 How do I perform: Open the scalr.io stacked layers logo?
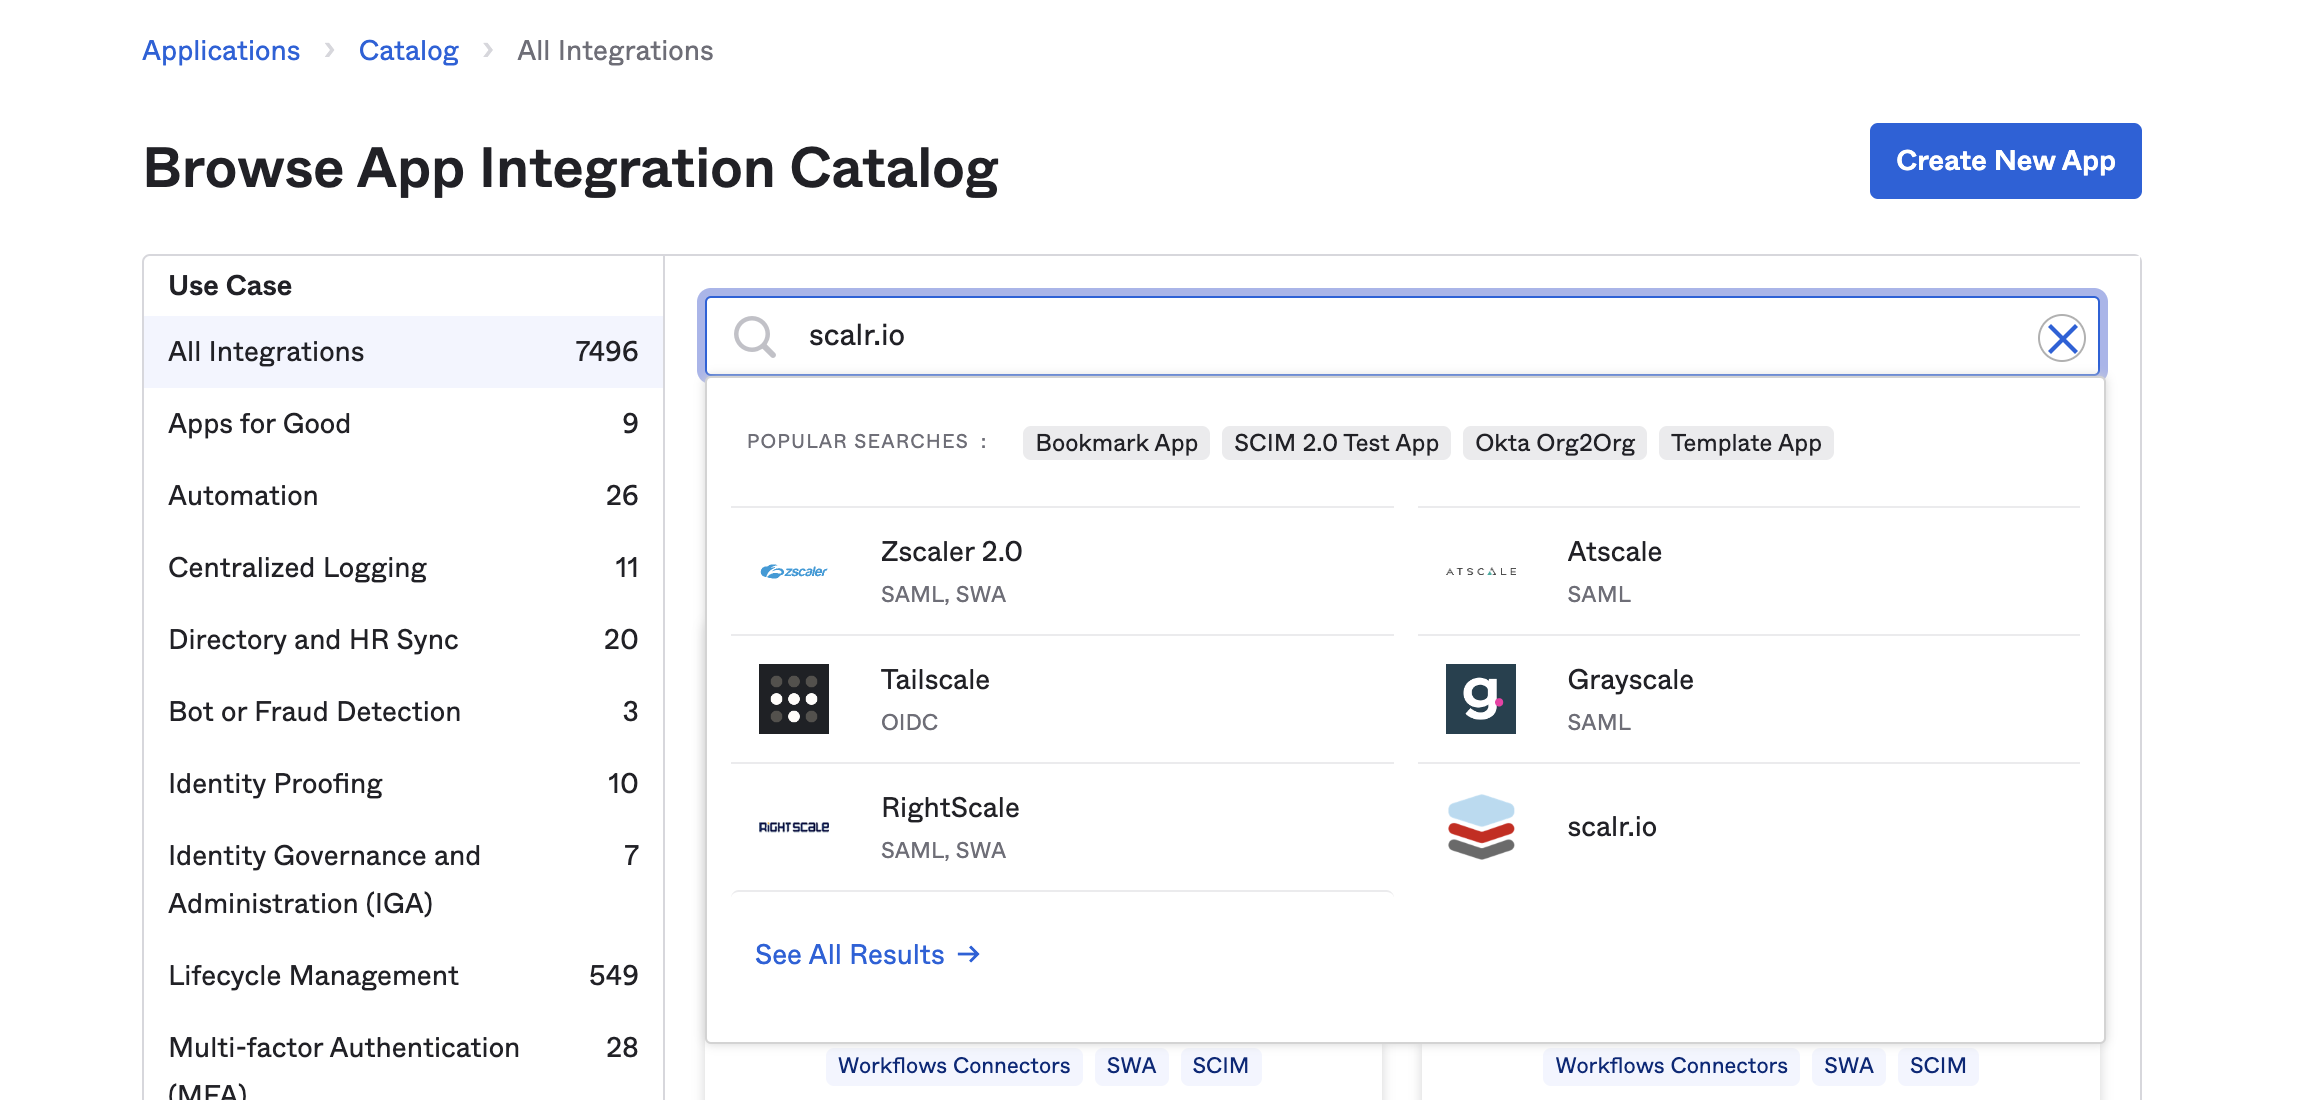[x=1481, y=827]
